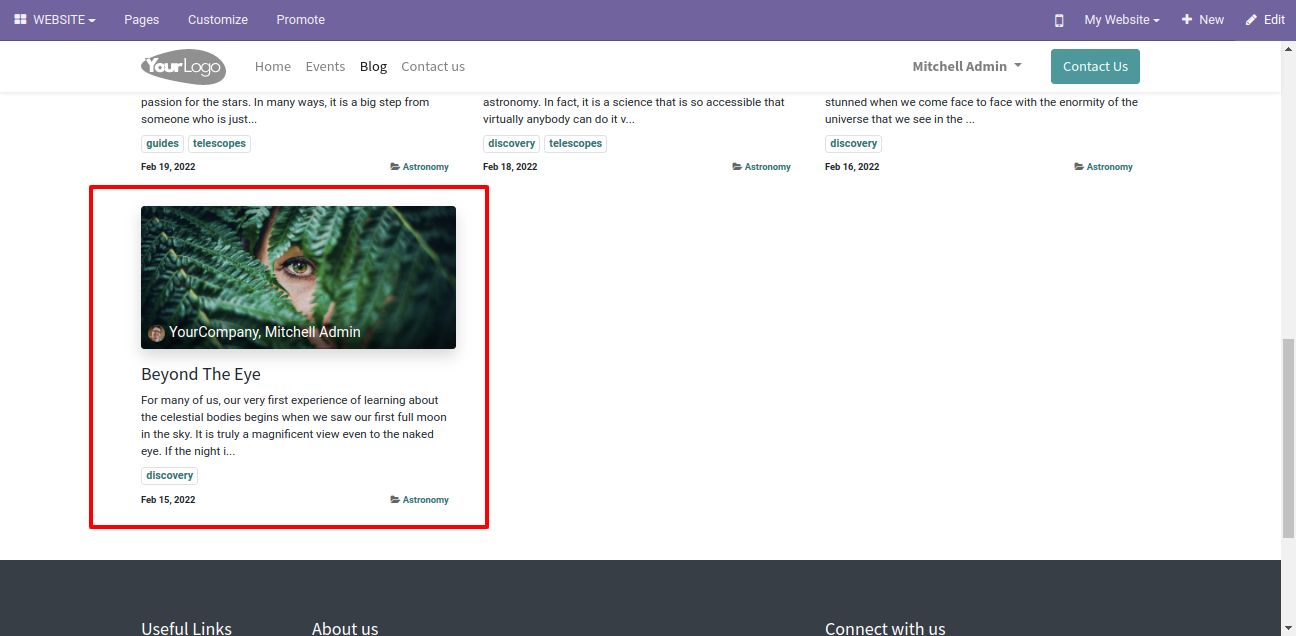This screenshot has height=636, width=1296.
Task: Open Contact us nav link
Action: 433,67
